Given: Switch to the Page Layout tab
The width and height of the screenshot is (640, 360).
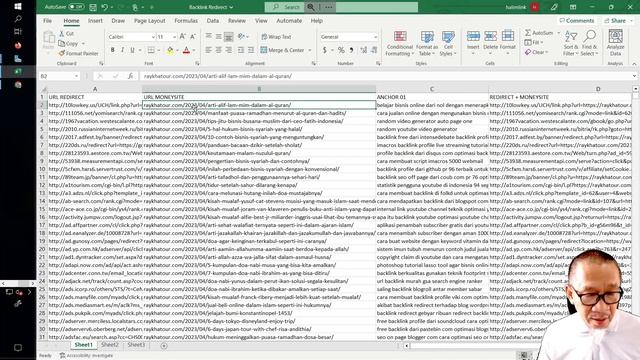Looking at the screenshot, I should pos(149,20).
